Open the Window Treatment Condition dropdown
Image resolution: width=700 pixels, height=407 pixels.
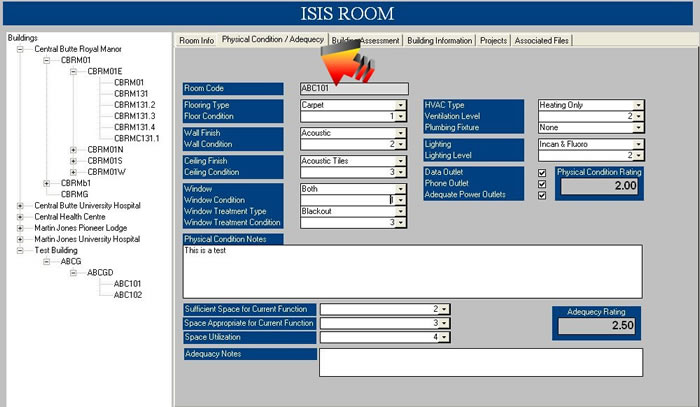tap(400, 222)
